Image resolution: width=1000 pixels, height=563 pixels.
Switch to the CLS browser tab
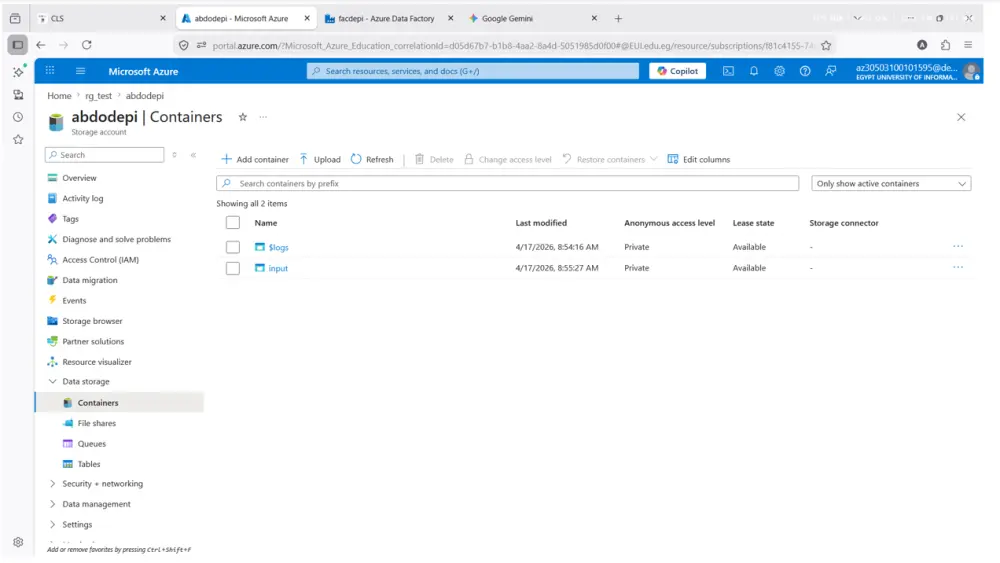(x=102, y=18)
